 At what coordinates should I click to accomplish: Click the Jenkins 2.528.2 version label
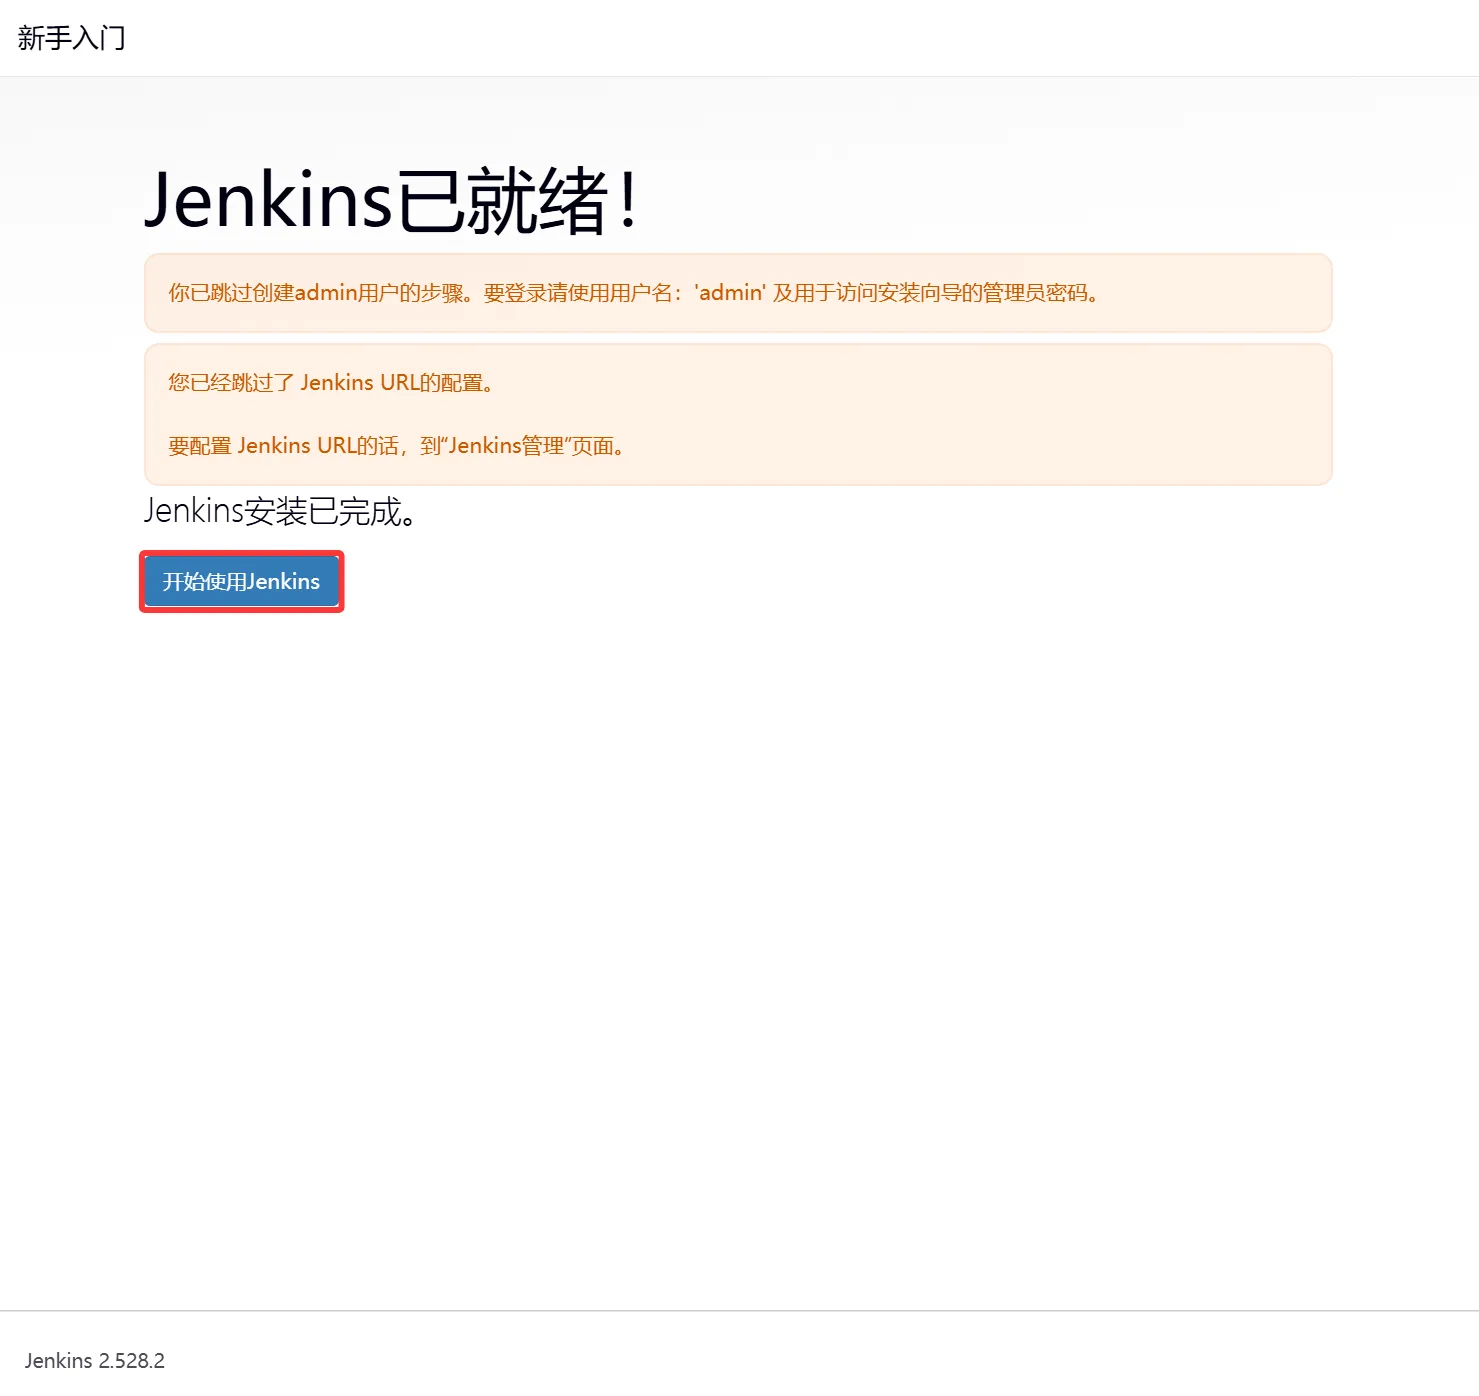96,1360
